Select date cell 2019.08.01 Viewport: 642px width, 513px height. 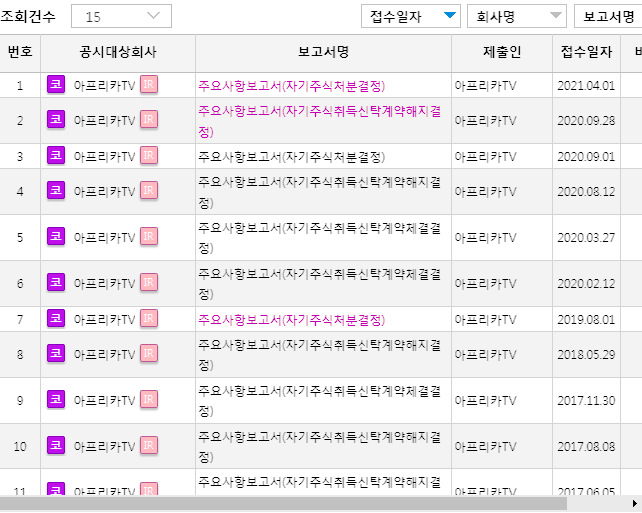click(586, 319)
